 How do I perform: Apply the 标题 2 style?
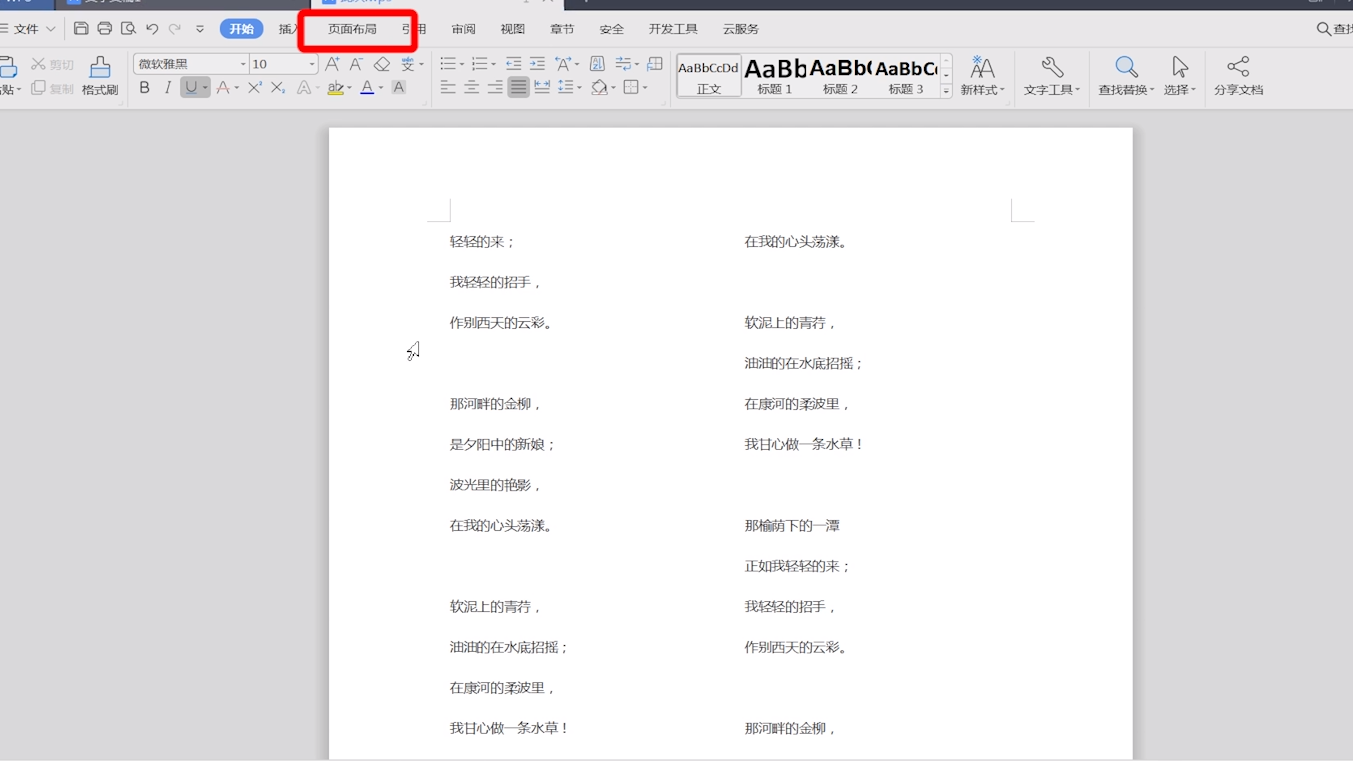pos(840,76)
